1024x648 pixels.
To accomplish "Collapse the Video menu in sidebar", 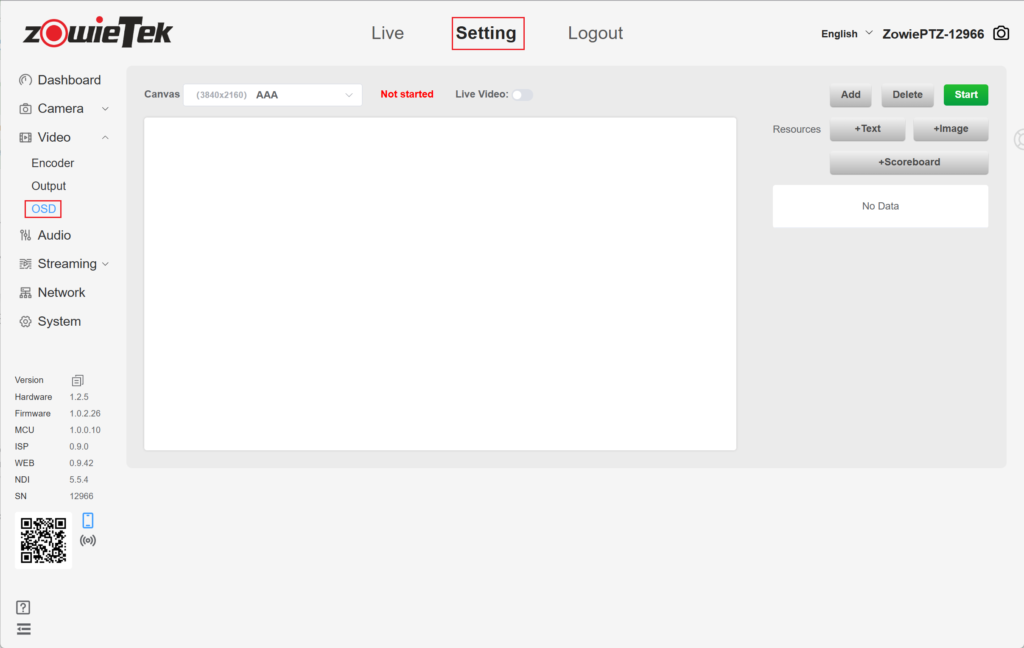I will [x=65, y=137].
